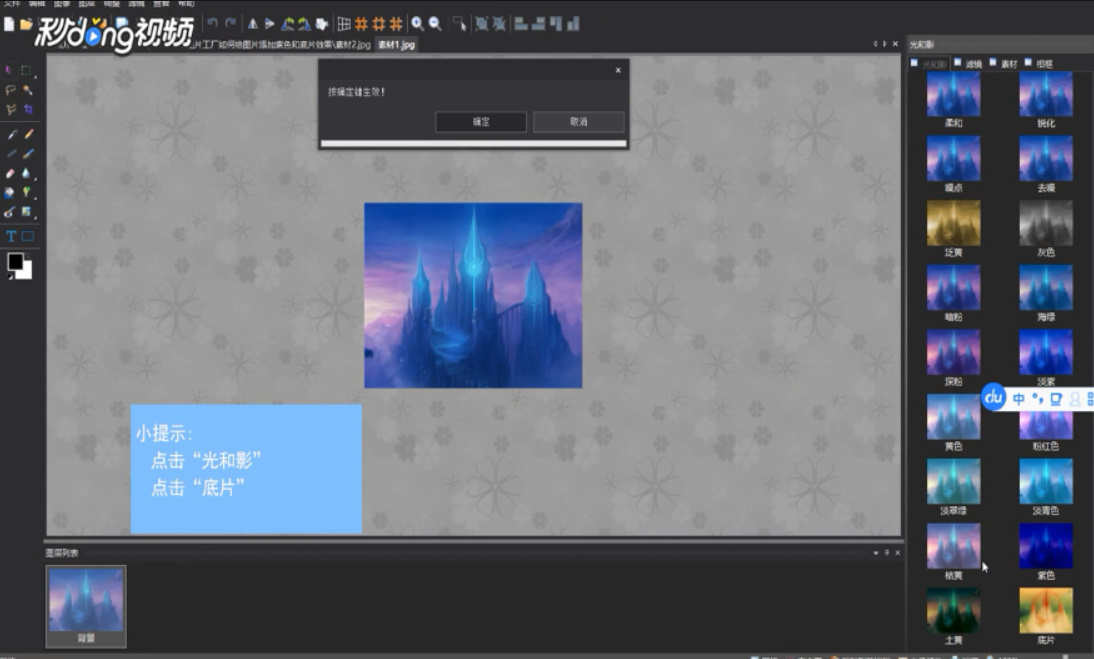Image resolution: width=1094 pixels, height=659 pixels.
Task: Click the new file icon
Action: tap(9, 24)
